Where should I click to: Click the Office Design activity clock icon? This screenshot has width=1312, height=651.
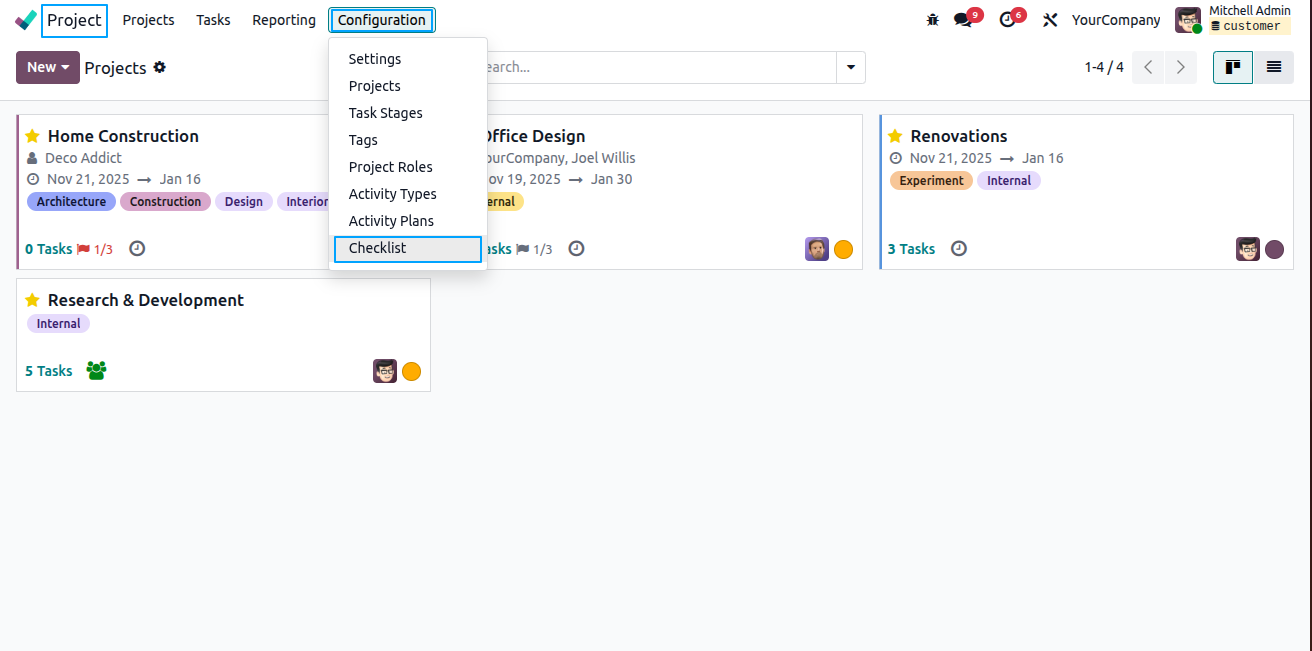tap(576, 248)
